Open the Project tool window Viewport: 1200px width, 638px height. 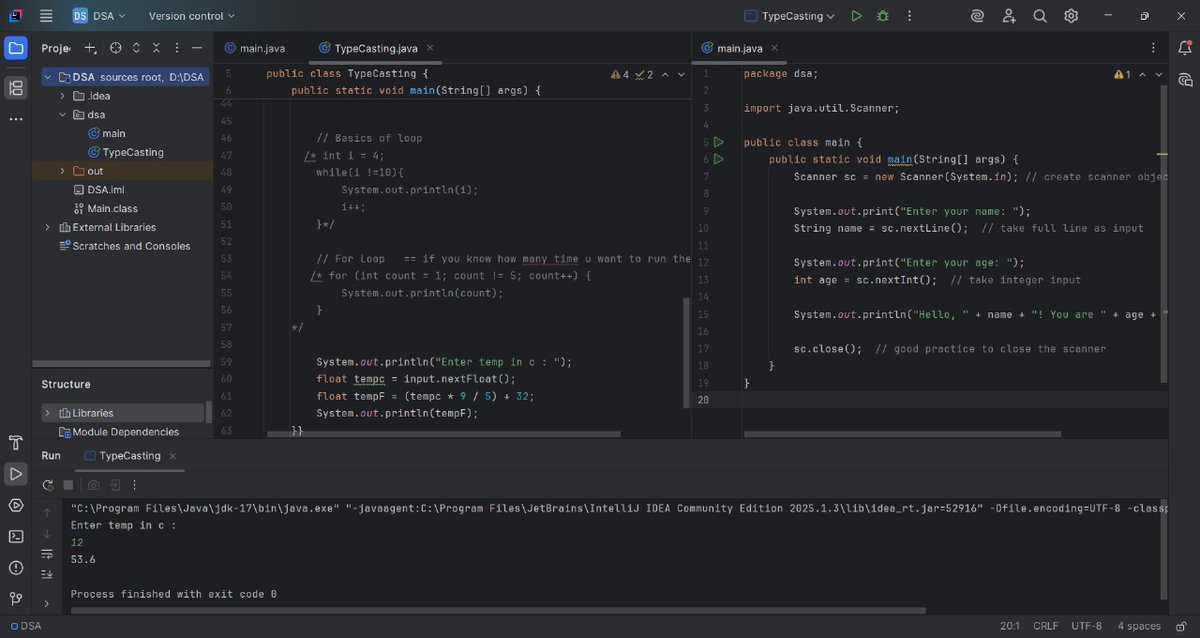click(x=16, y=48)
